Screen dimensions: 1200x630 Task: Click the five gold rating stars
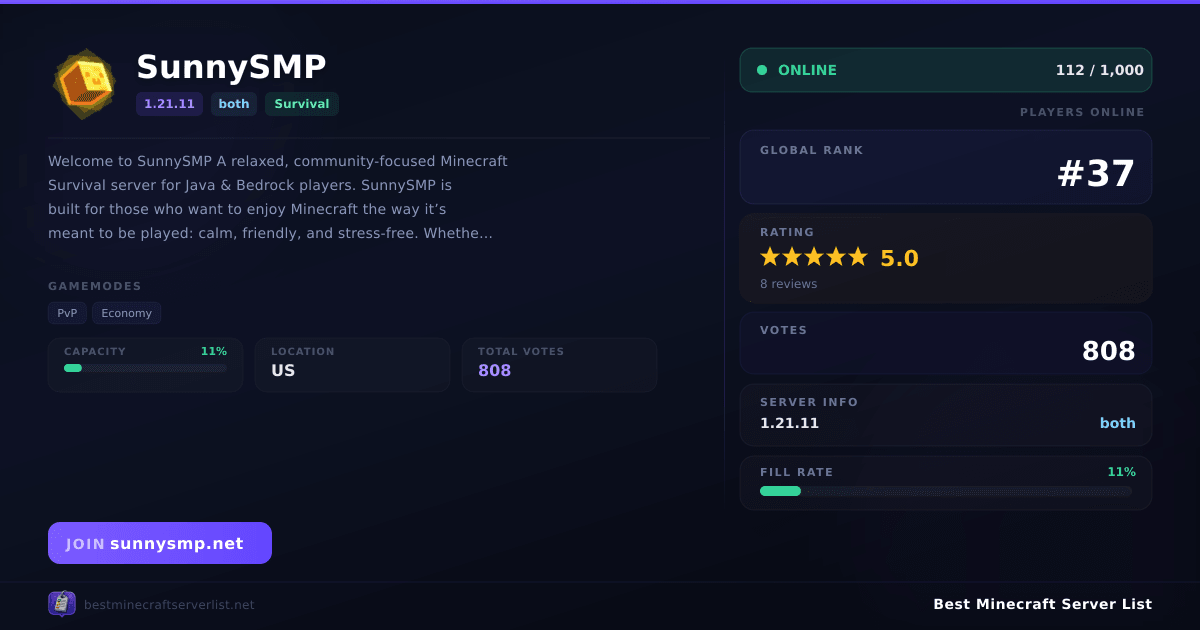(814, 257)
